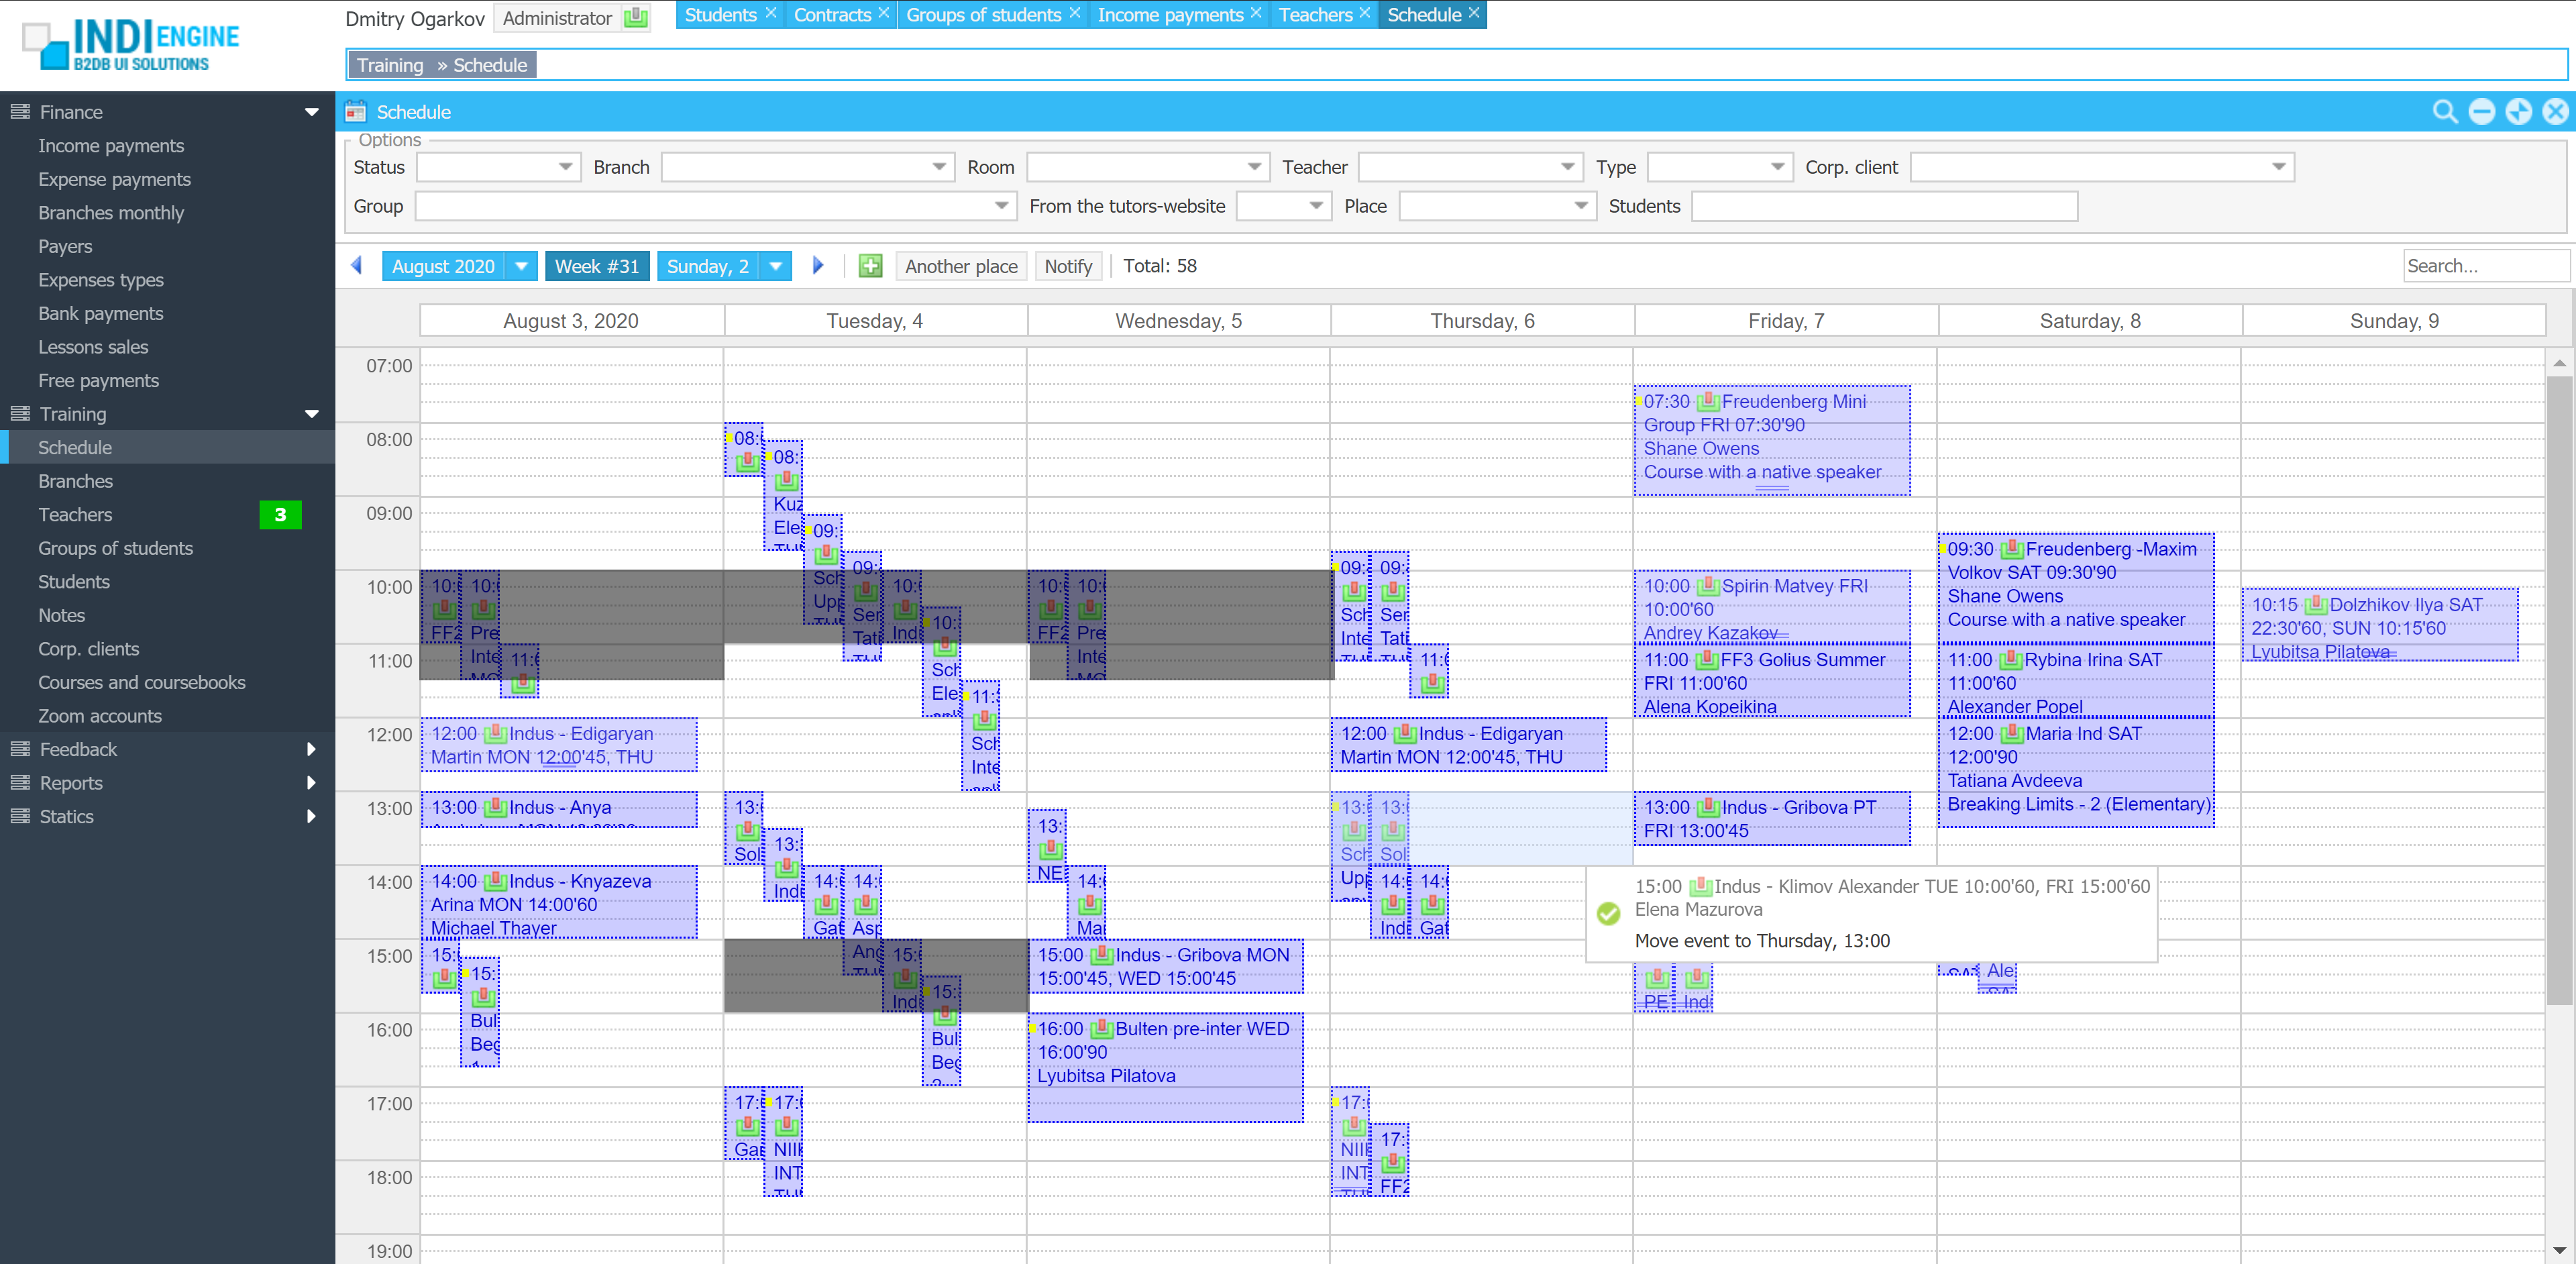Close the Students tab
2576x1264 pixels.
pos(771,14)
